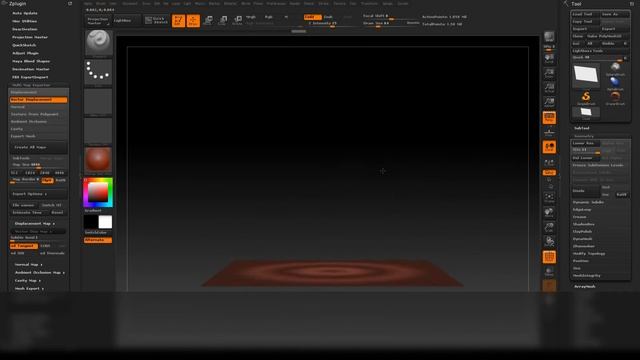Toggle Perspective (Persp) view
The height and width of the screenshot is (360, 640).
549,118
